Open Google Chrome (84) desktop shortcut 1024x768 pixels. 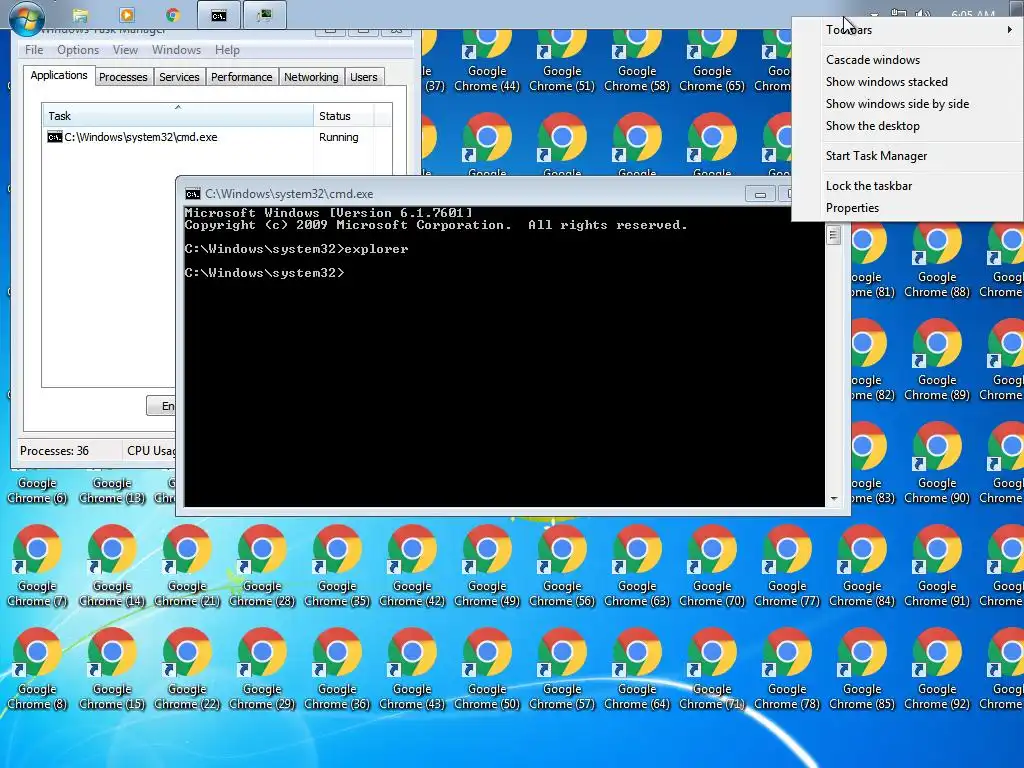point(862,566)
